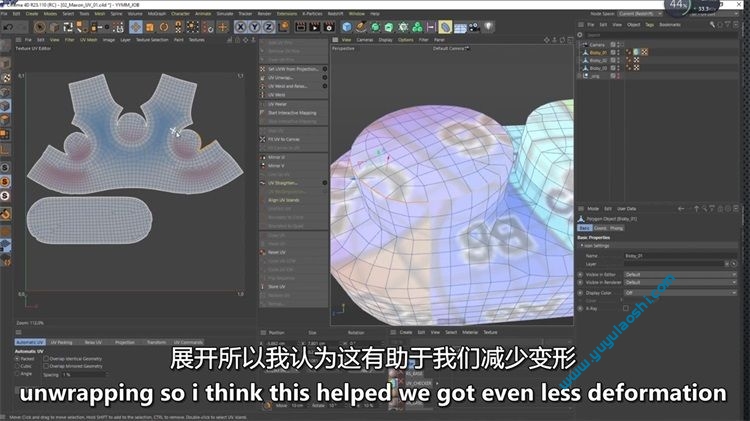Run Set UVW from Projection command
This screenshot has width=750, height=421.
(x=293, y=69)
